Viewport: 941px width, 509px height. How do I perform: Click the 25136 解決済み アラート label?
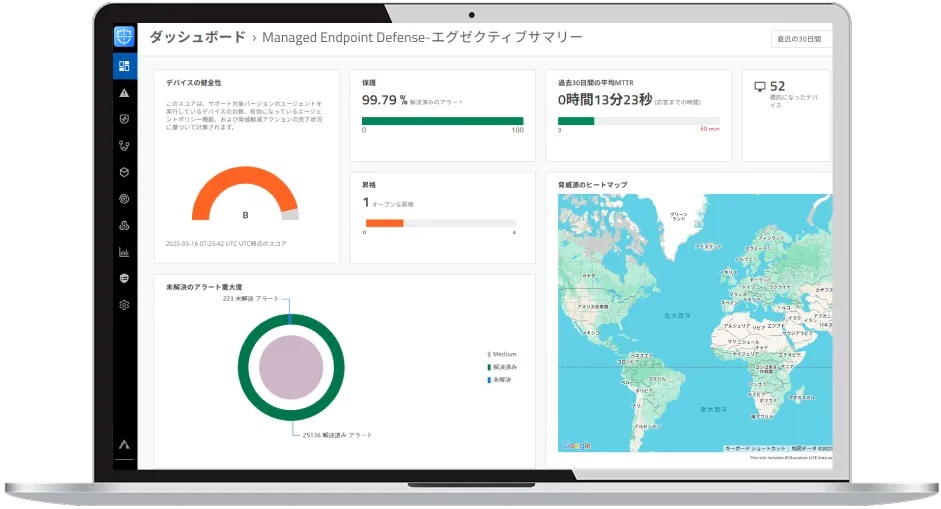pos(337,435)
